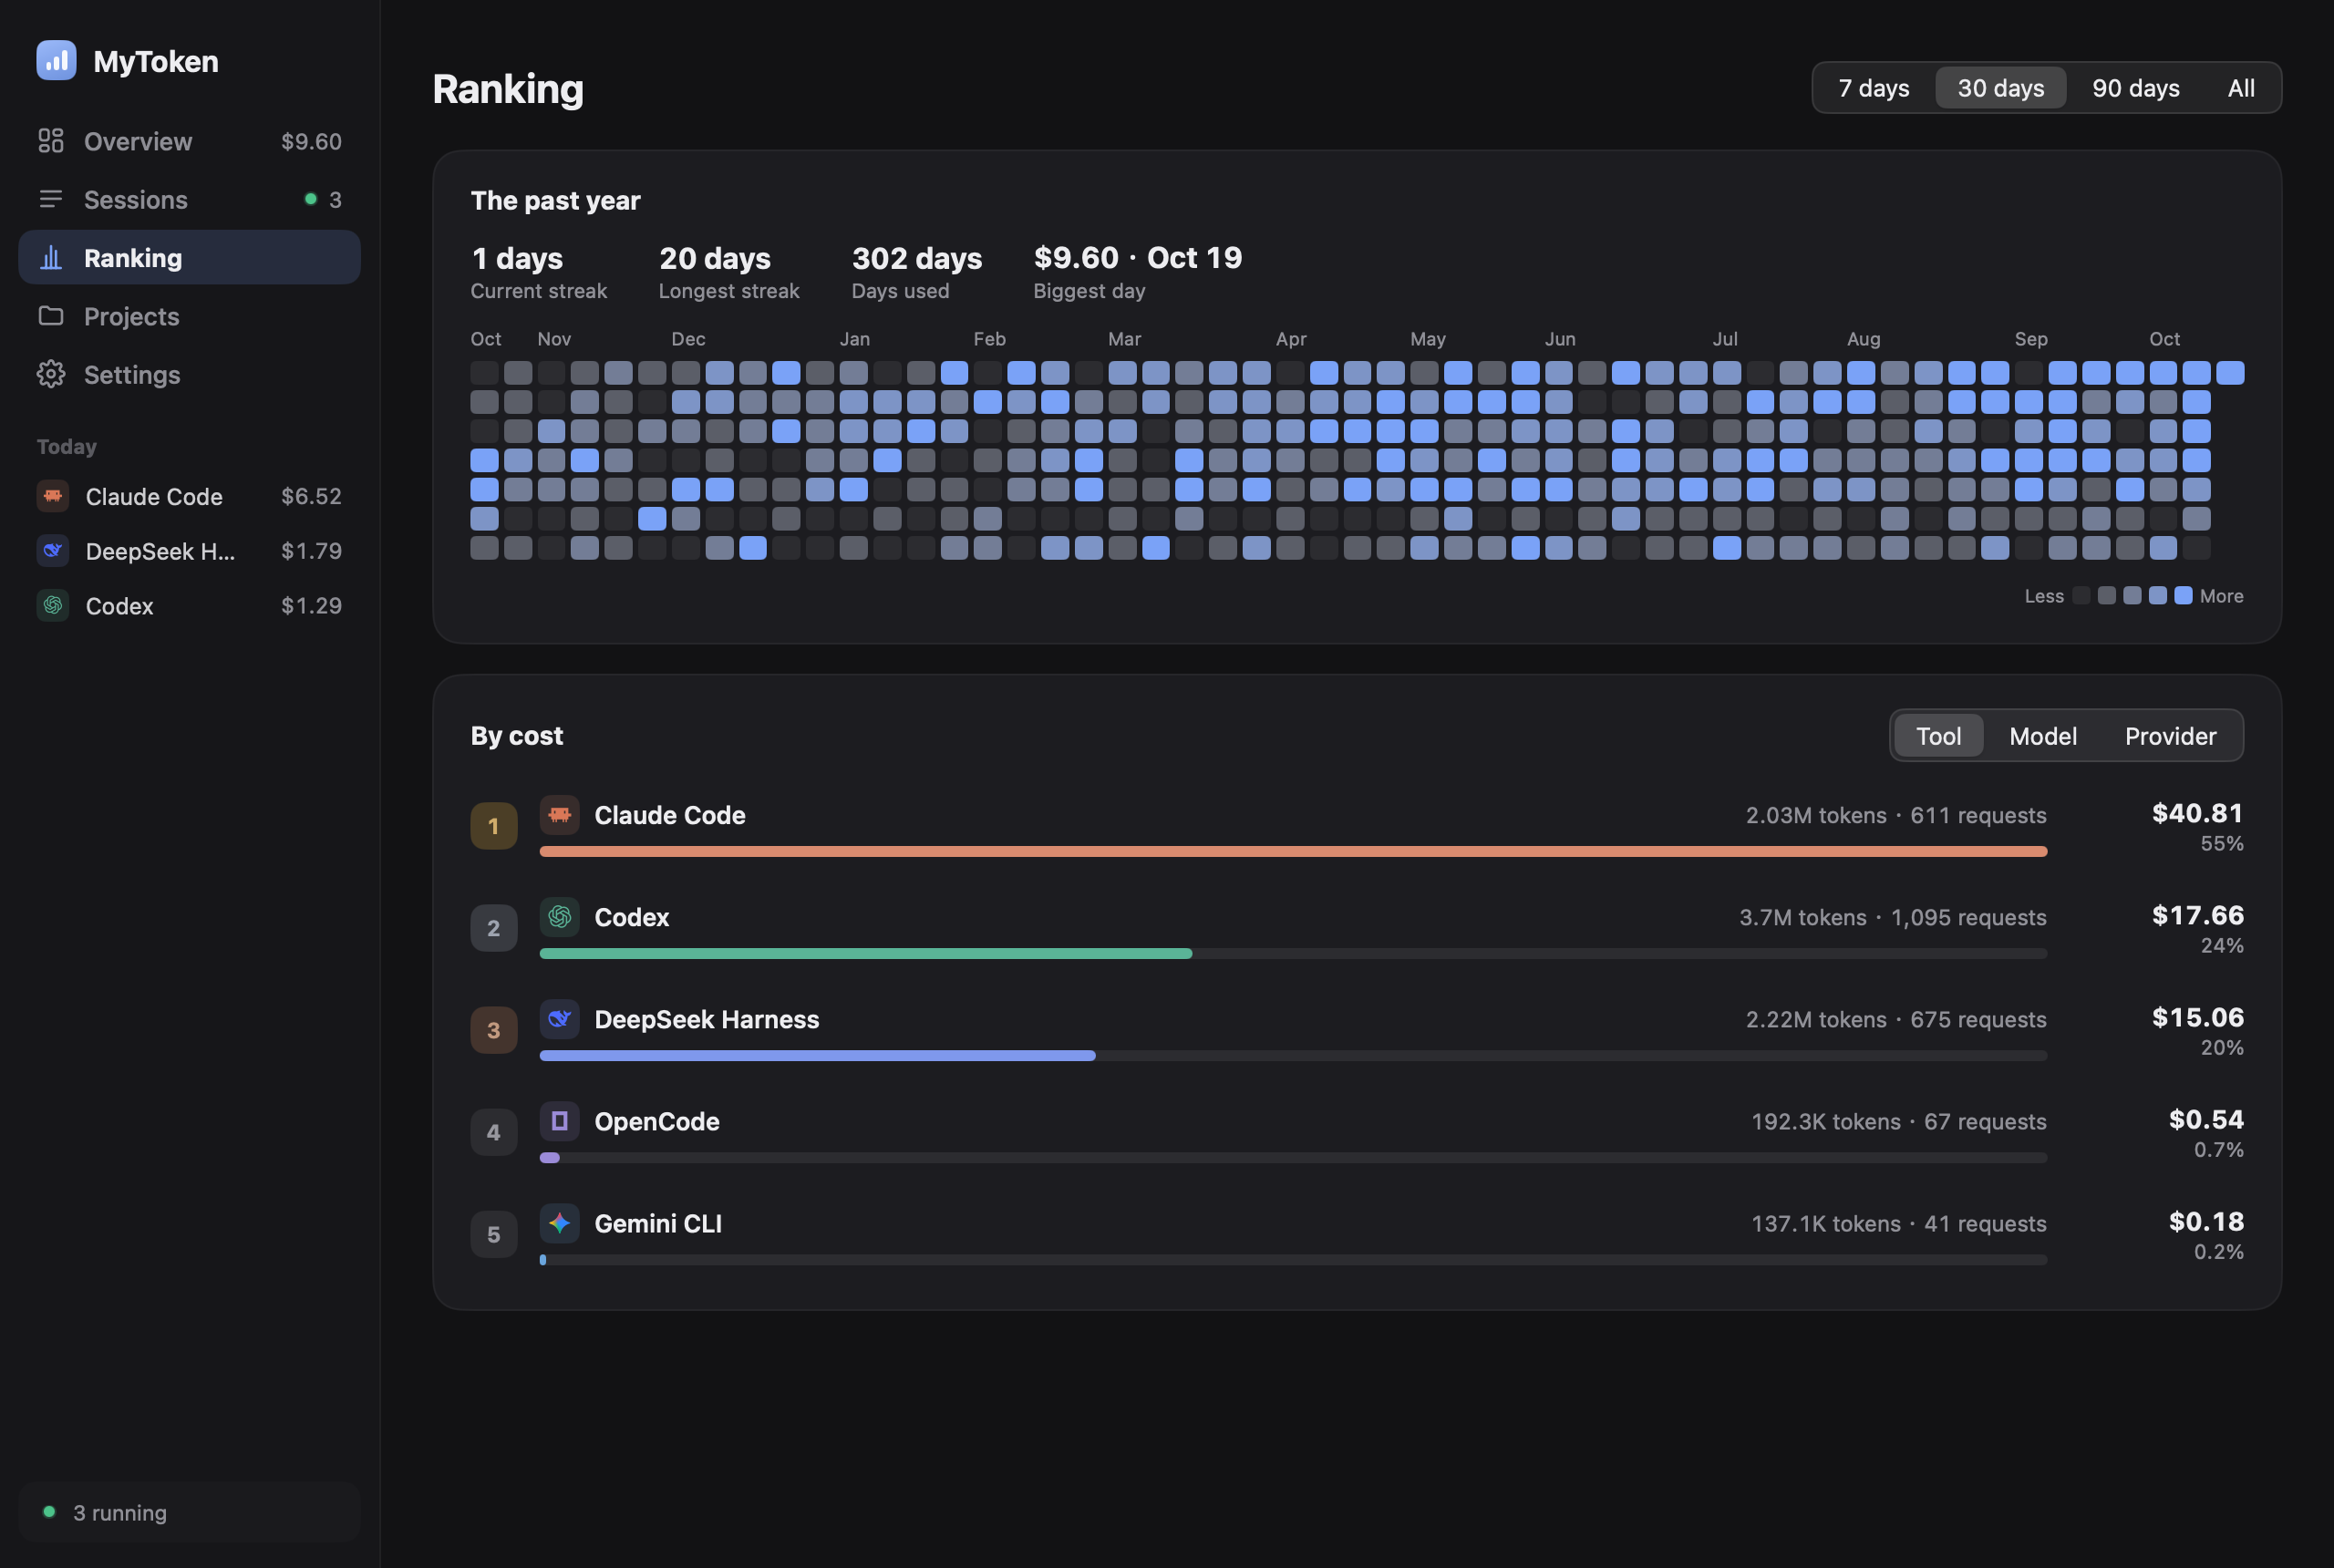Click the darkest legend swatch beside Less
Viewport: 2334px width, 1568px height.
pyautogui.click(x=2081, y=595)
